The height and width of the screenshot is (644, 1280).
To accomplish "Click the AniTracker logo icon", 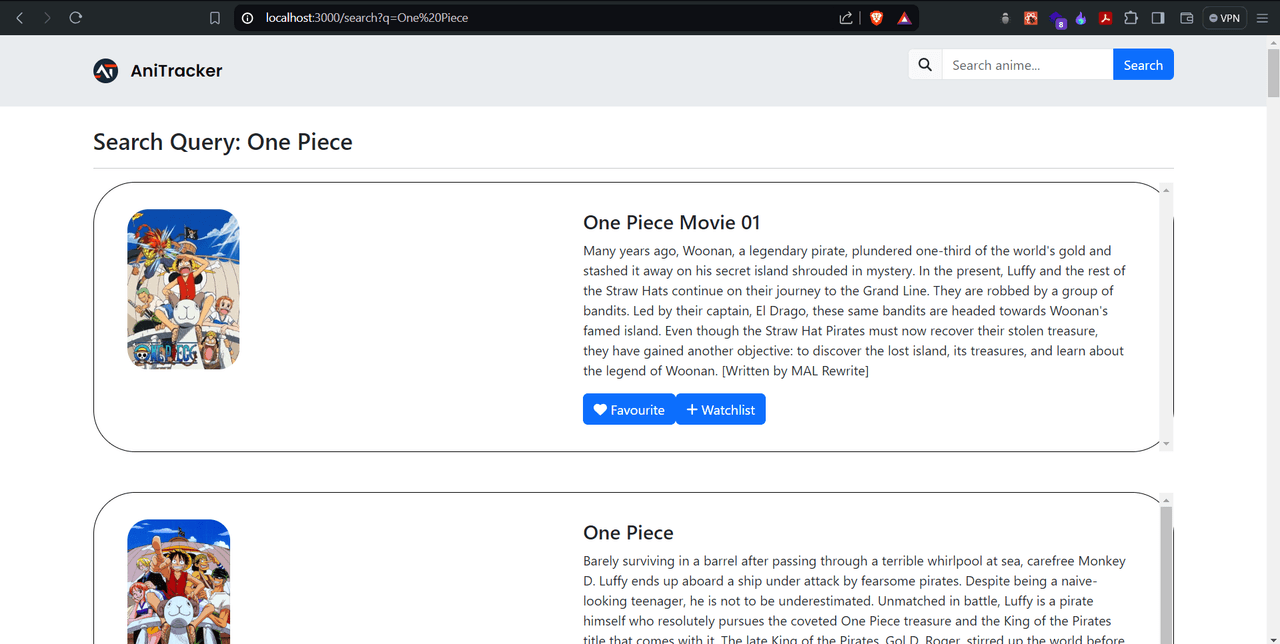I will pos(106,71).
